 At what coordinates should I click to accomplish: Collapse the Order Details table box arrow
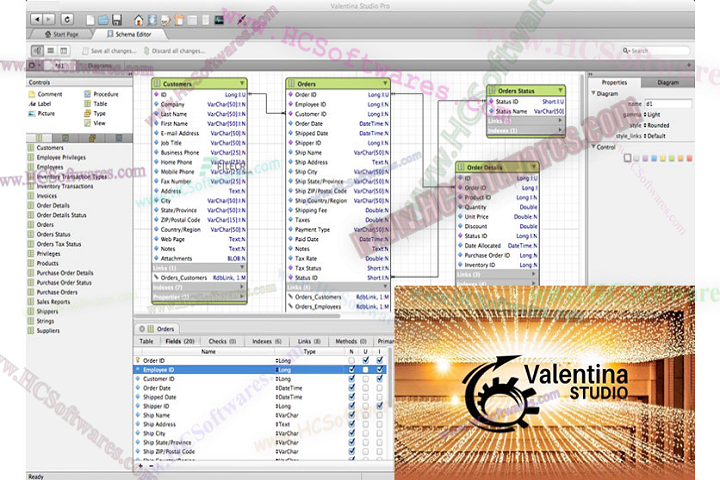click(534, 167)
